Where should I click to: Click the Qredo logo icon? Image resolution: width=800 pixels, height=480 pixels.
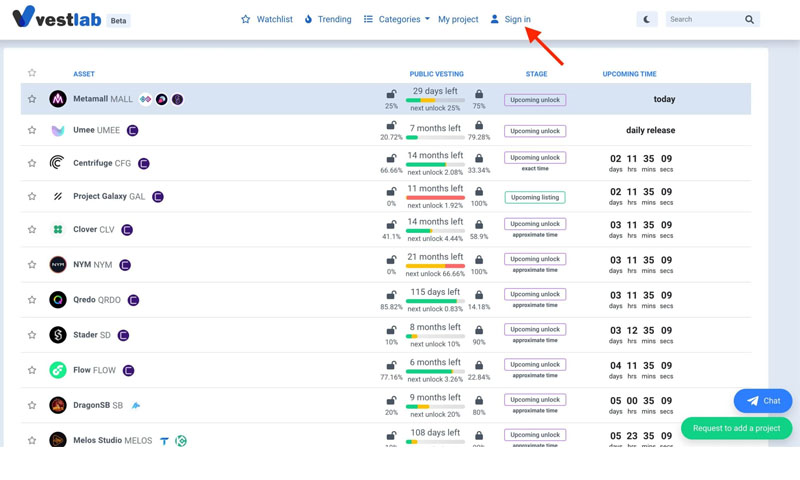click(x=58, y=300)
